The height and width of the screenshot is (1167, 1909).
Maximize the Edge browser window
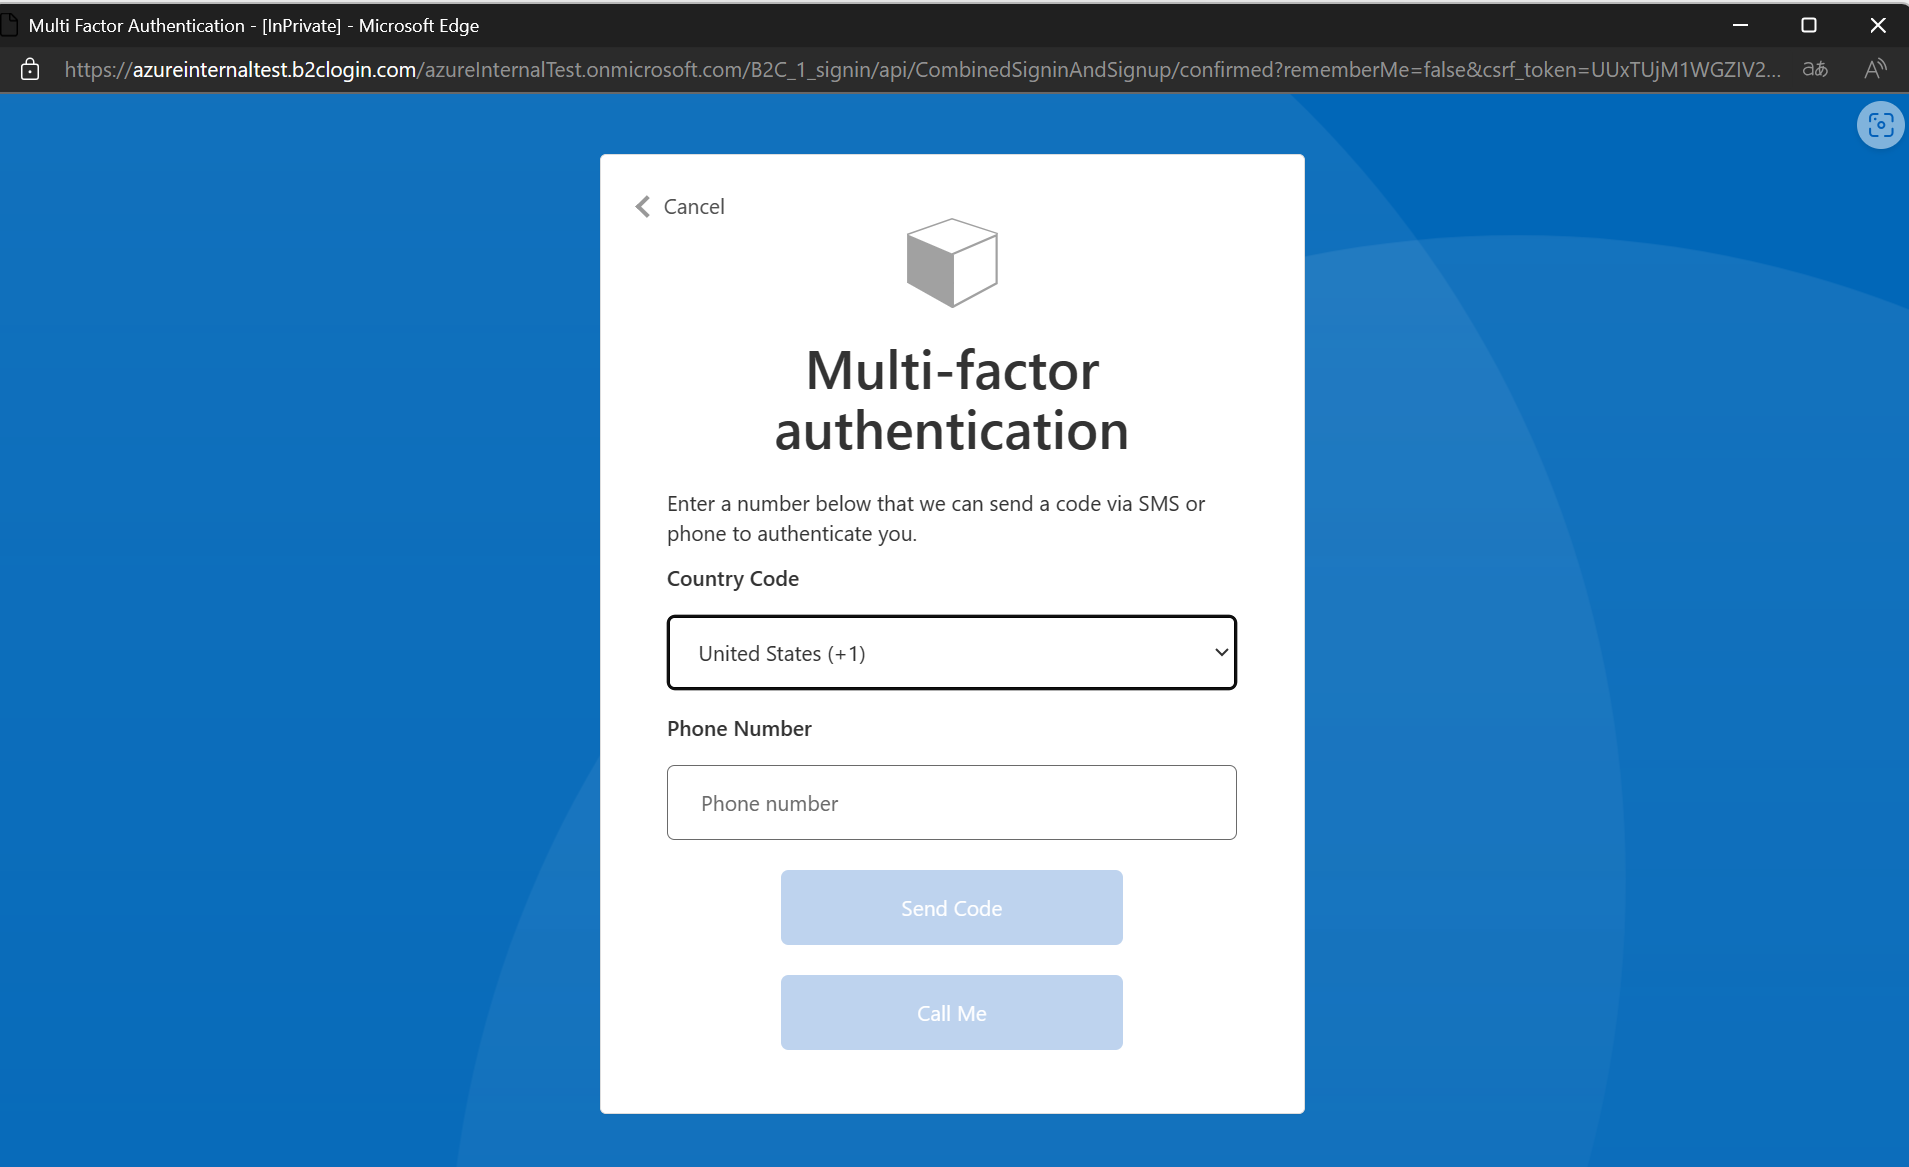pos(1809,25)
